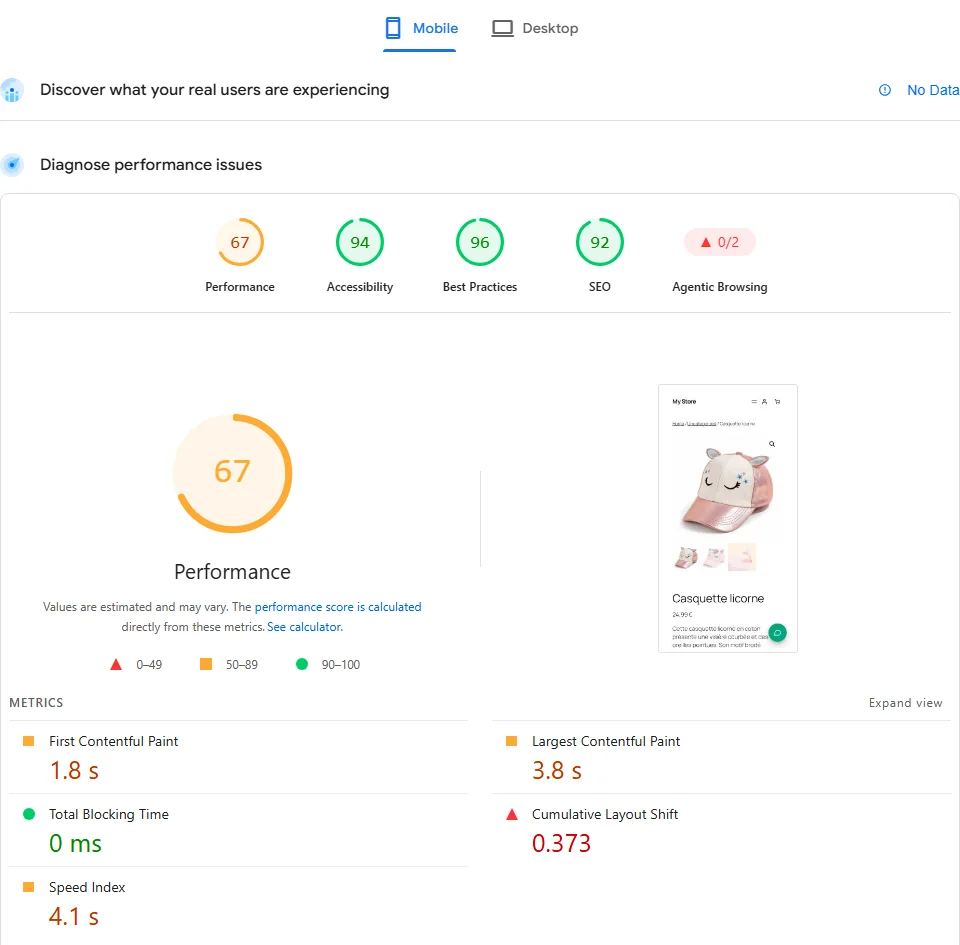The image size is (960, 945).
Task: Click the Speed Index orange square icon
Action: coord(28,887)
